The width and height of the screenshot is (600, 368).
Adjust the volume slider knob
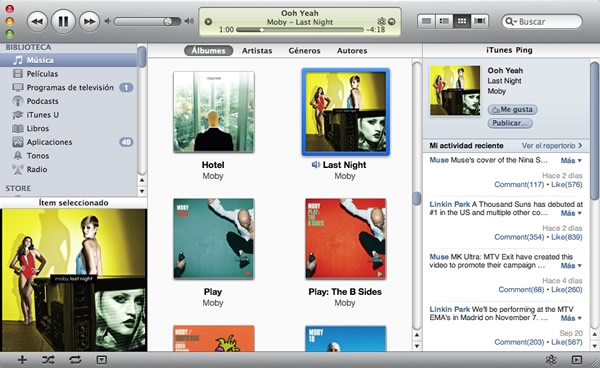point(168,21)
